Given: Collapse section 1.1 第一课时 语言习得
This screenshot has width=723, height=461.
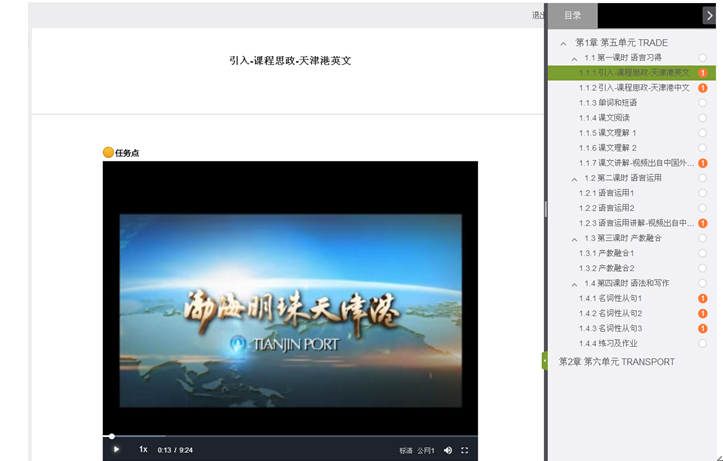Looking at the screenshot, I should pyautogui.click(x=574, y=59).
